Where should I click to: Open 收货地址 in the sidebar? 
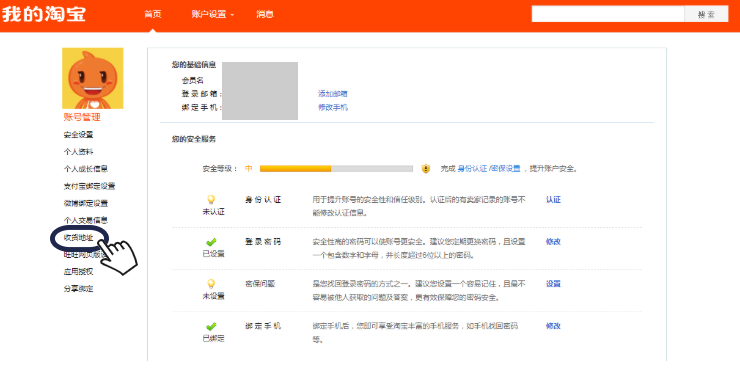click(78, 238)
